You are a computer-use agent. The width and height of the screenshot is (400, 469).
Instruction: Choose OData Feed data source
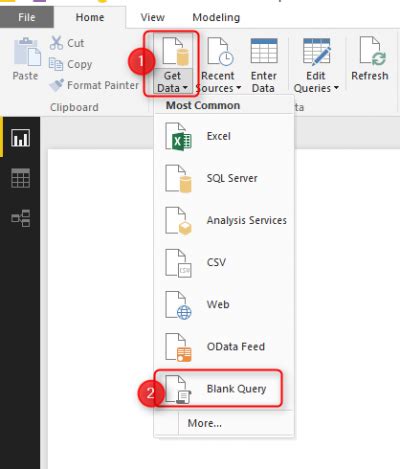tap(224, 347)
